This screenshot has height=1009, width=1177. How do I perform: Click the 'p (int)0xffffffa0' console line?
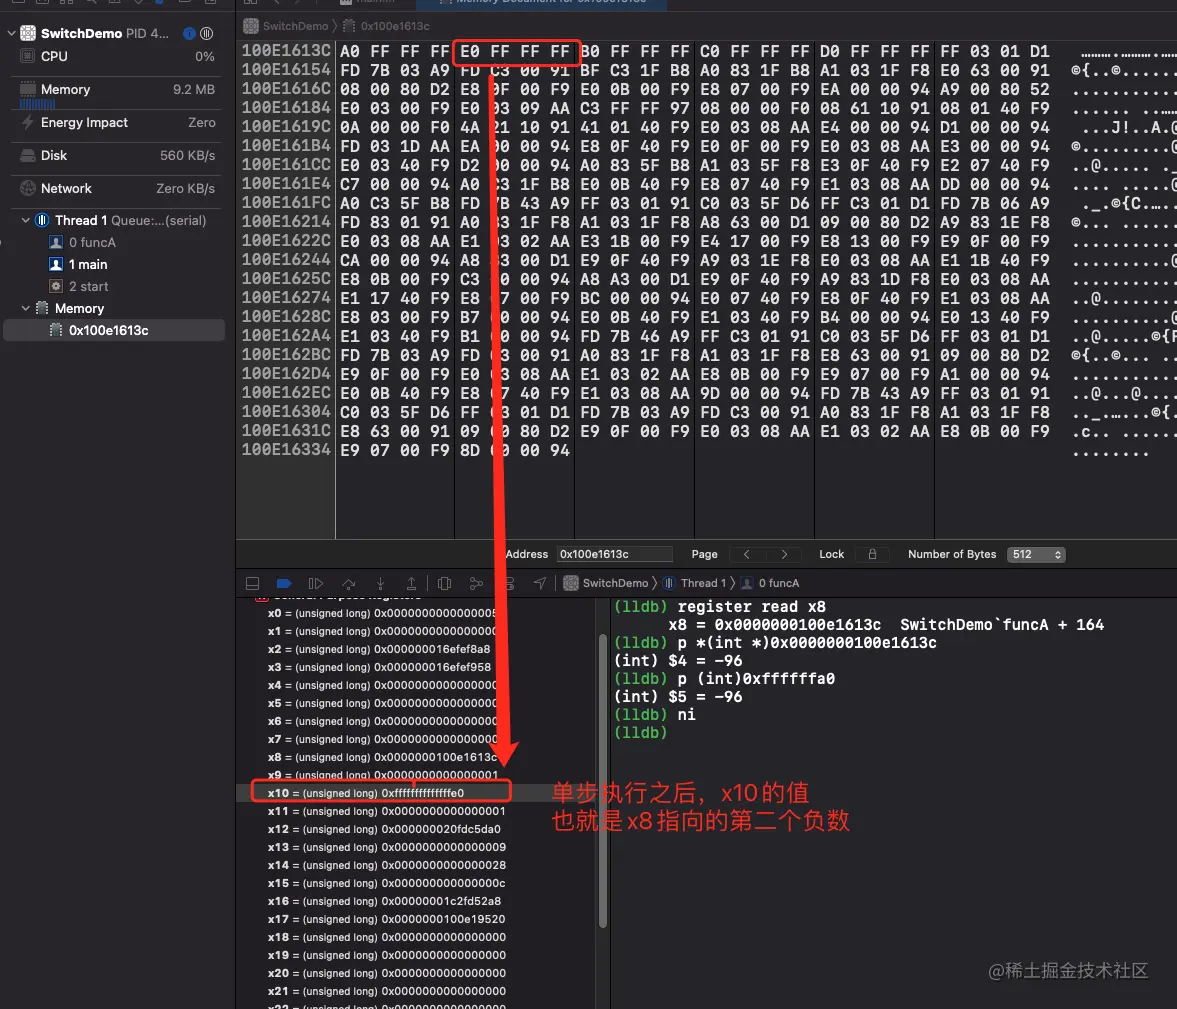[724, 679]
